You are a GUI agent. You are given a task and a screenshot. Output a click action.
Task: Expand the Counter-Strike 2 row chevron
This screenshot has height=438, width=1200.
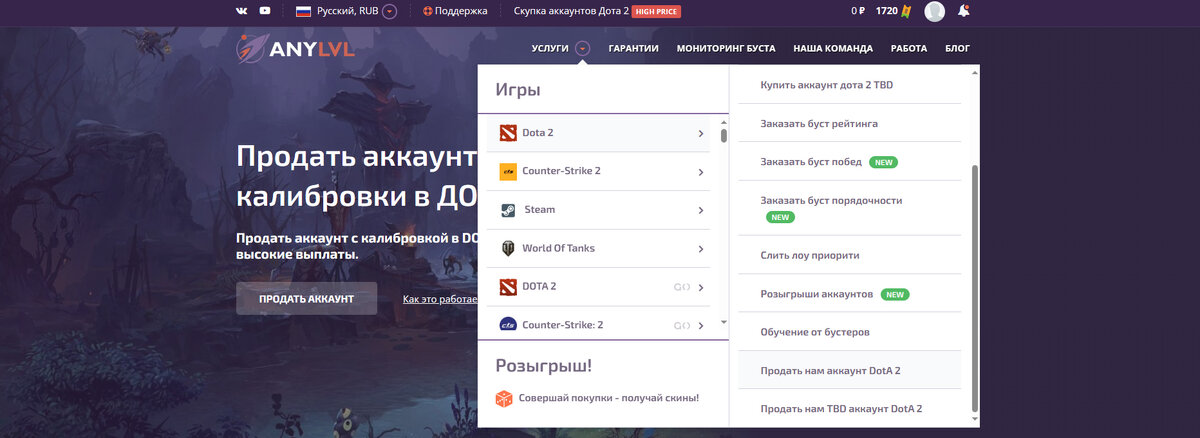point(701,172)
